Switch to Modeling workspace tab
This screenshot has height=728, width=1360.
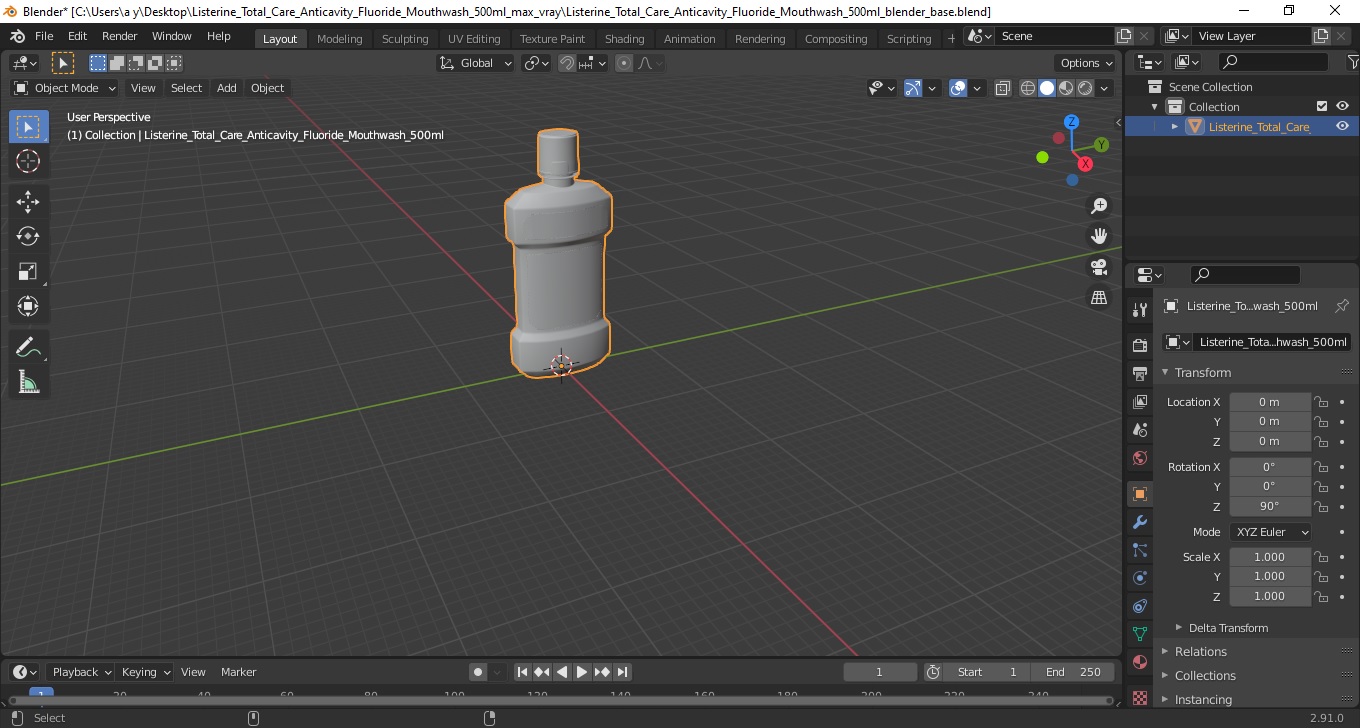(x=339, y=38)
